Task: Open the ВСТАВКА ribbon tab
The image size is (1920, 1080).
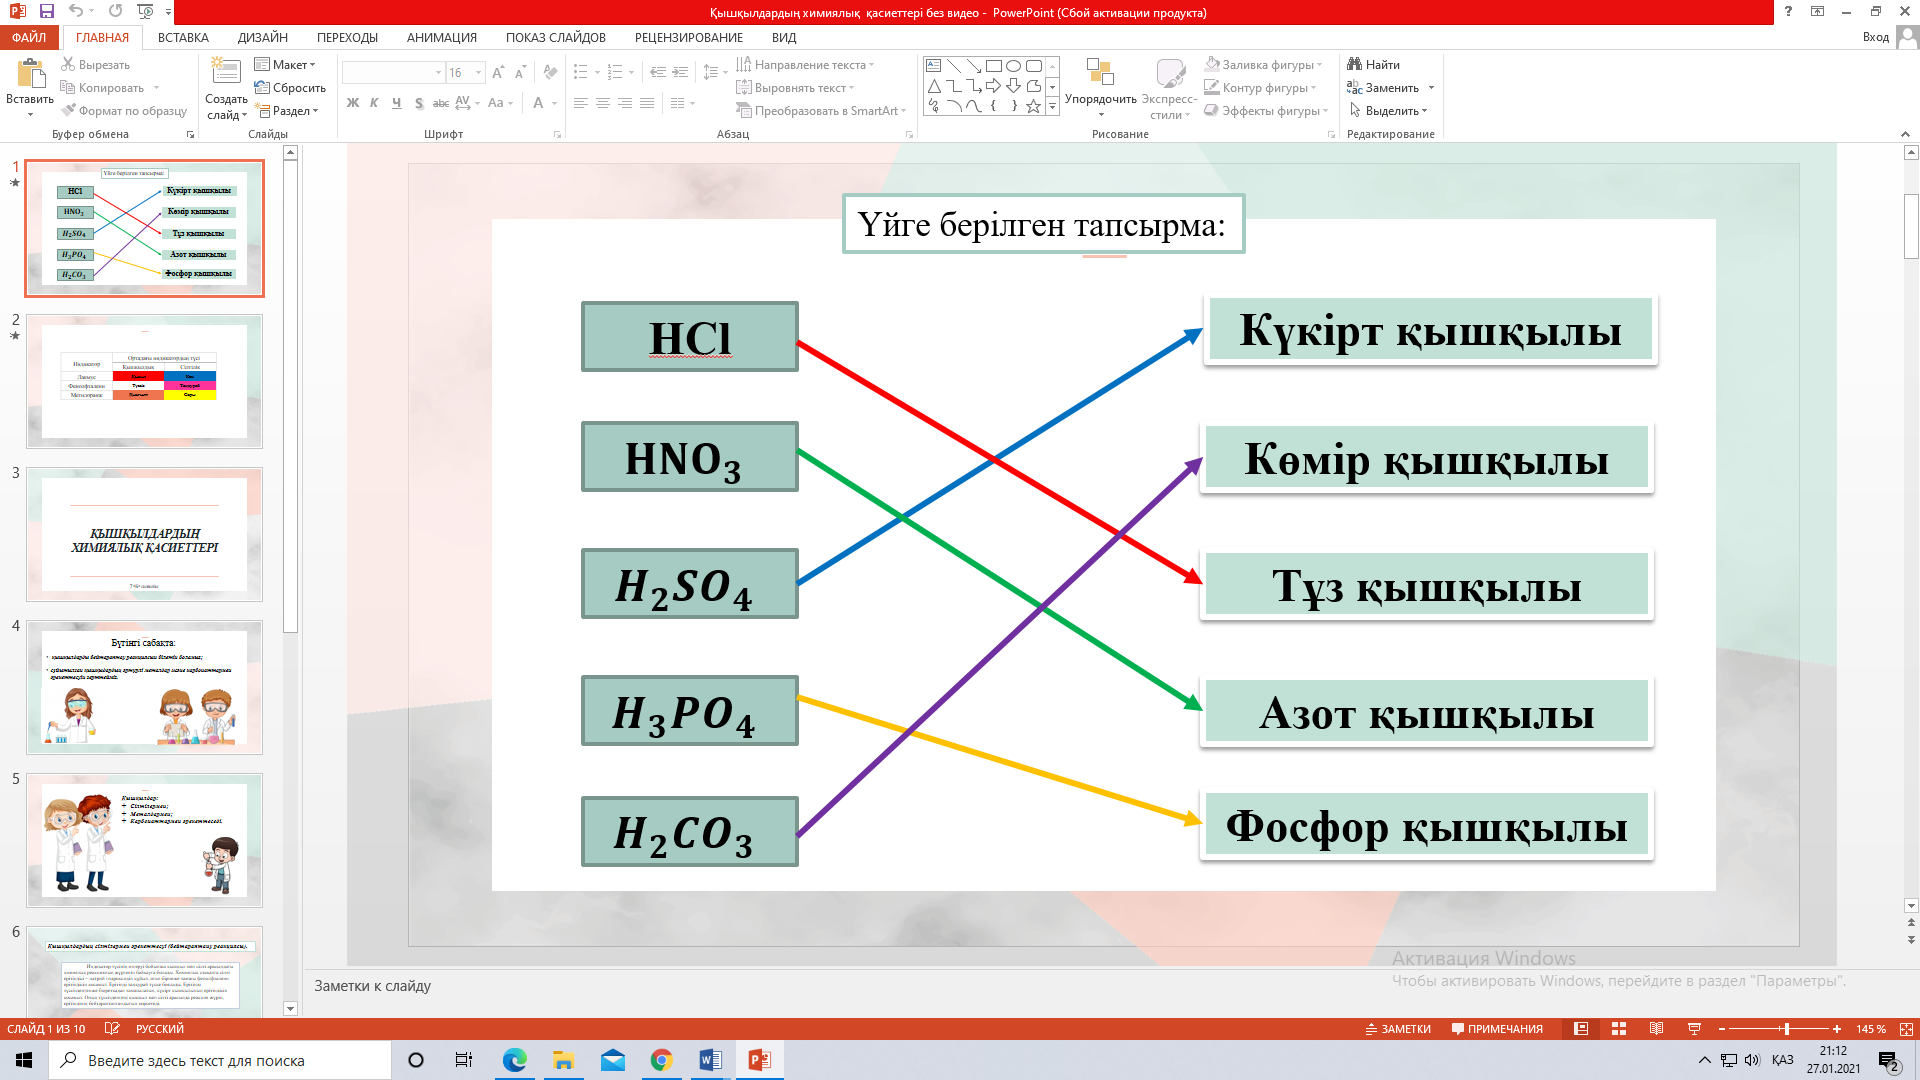Action: coord(183,37)
